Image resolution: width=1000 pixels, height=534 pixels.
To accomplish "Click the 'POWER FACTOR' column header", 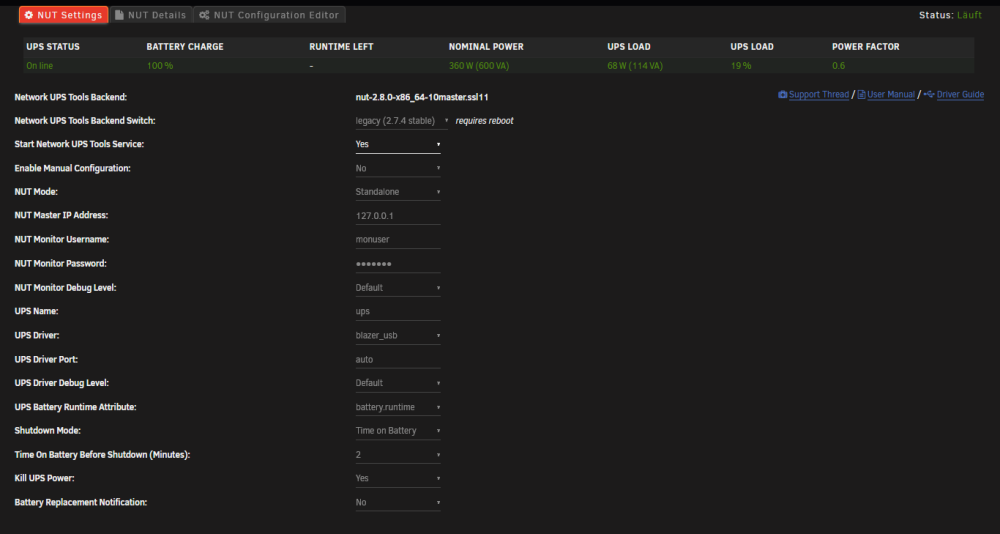I will (865, 47).
